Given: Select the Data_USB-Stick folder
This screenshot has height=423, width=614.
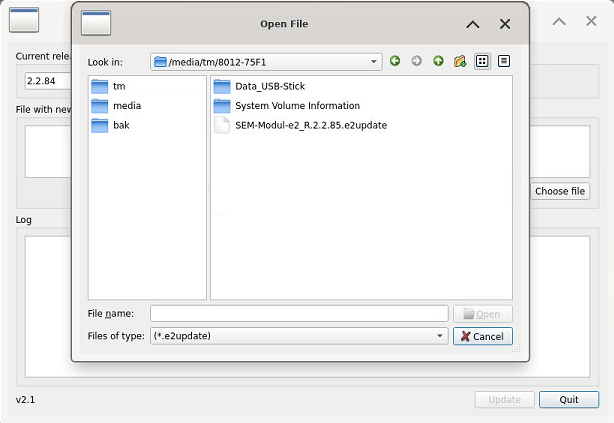Looking at the screenshot, I should [x=269, y=86].
